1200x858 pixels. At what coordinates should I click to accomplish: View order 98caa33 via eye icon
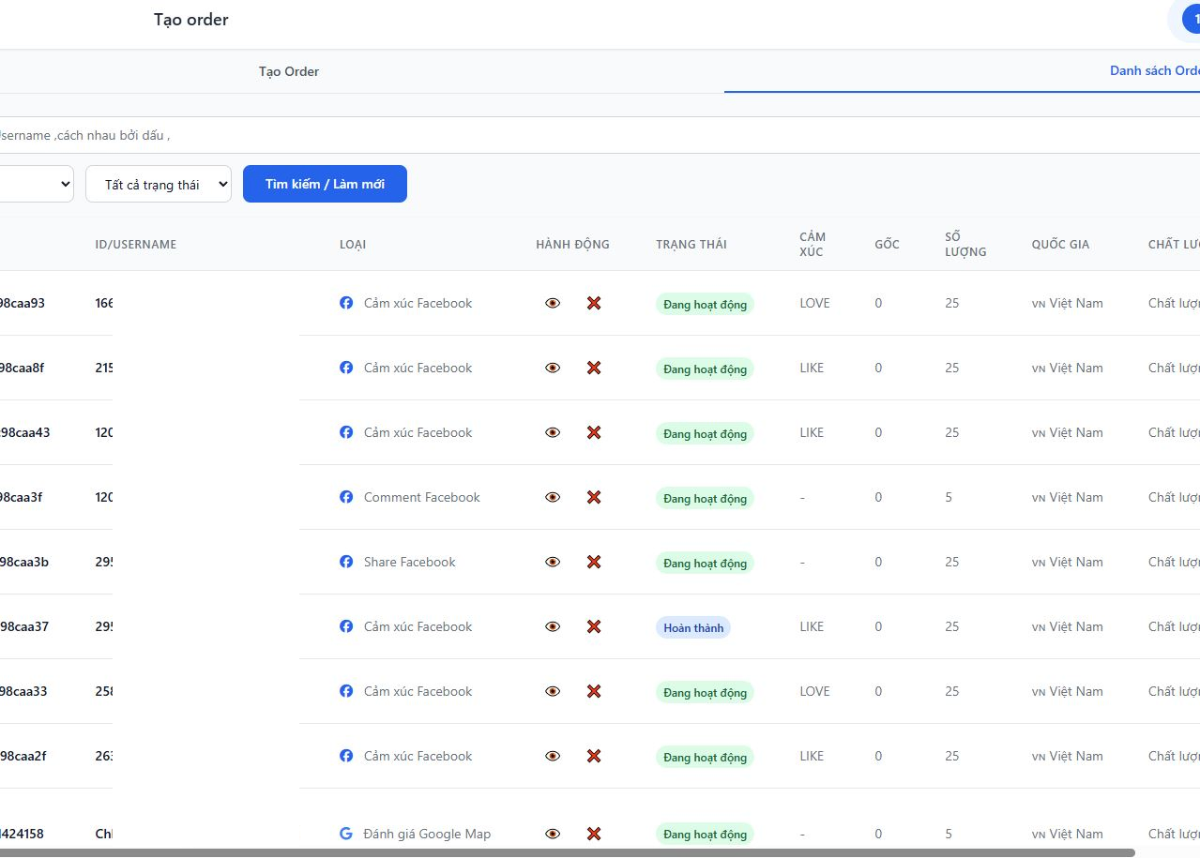[553, 691]
